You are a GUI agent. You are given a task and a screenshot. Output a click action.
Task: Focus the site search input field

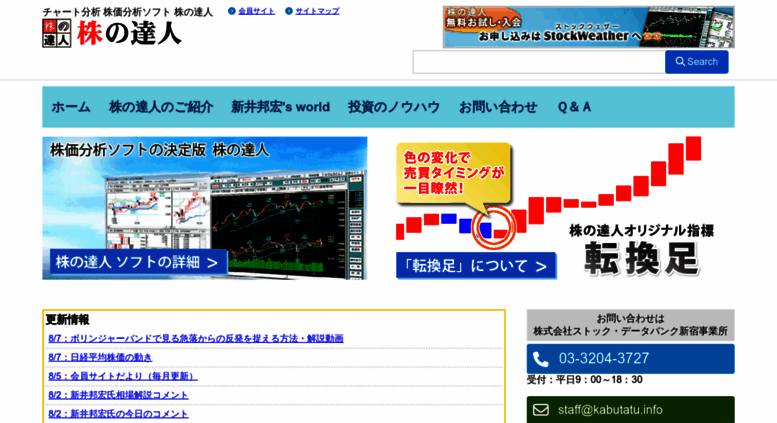(539, 62)
